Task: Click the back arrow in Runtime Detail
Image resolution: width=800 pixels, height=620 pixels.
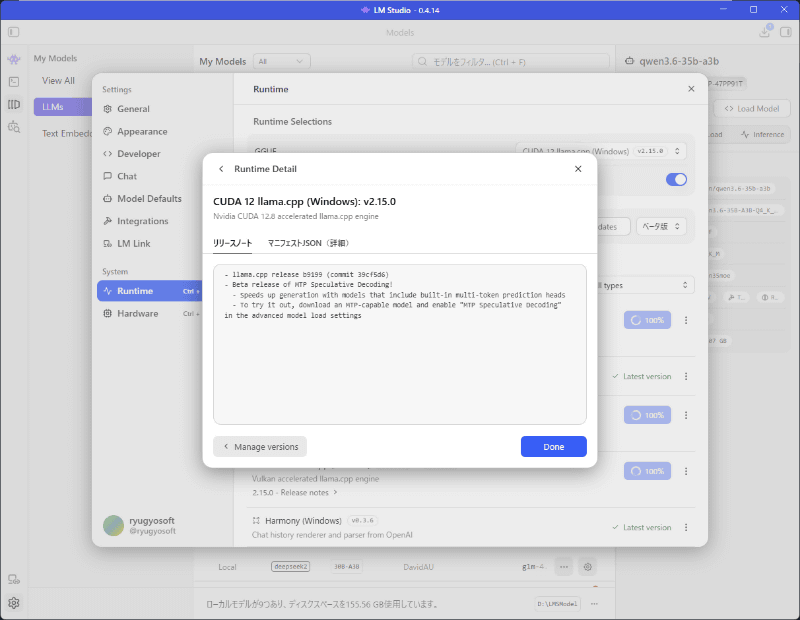Action: click(221, 169)
